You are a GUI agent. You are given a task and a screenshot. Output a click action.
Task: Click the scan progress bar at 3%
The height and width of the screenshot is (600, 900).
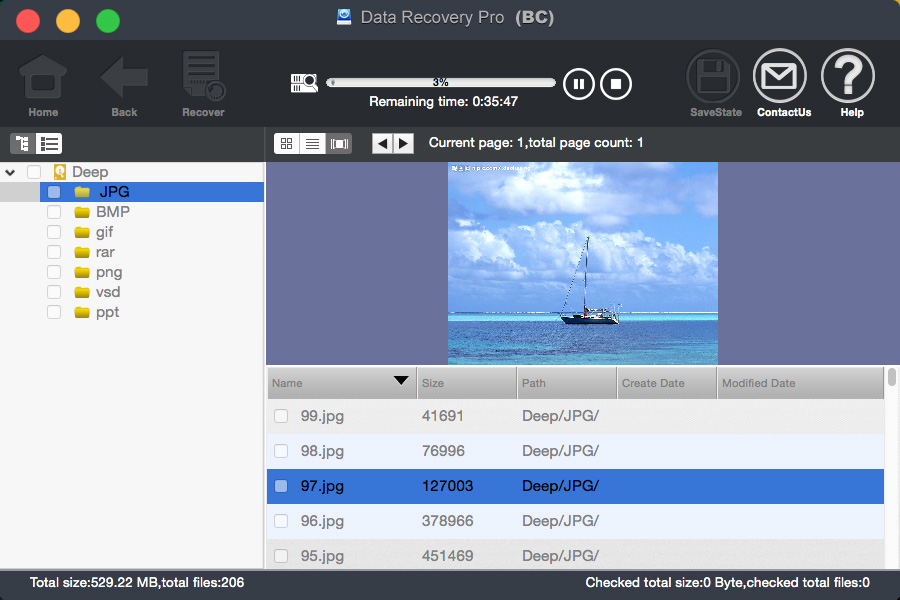(441, 82)
